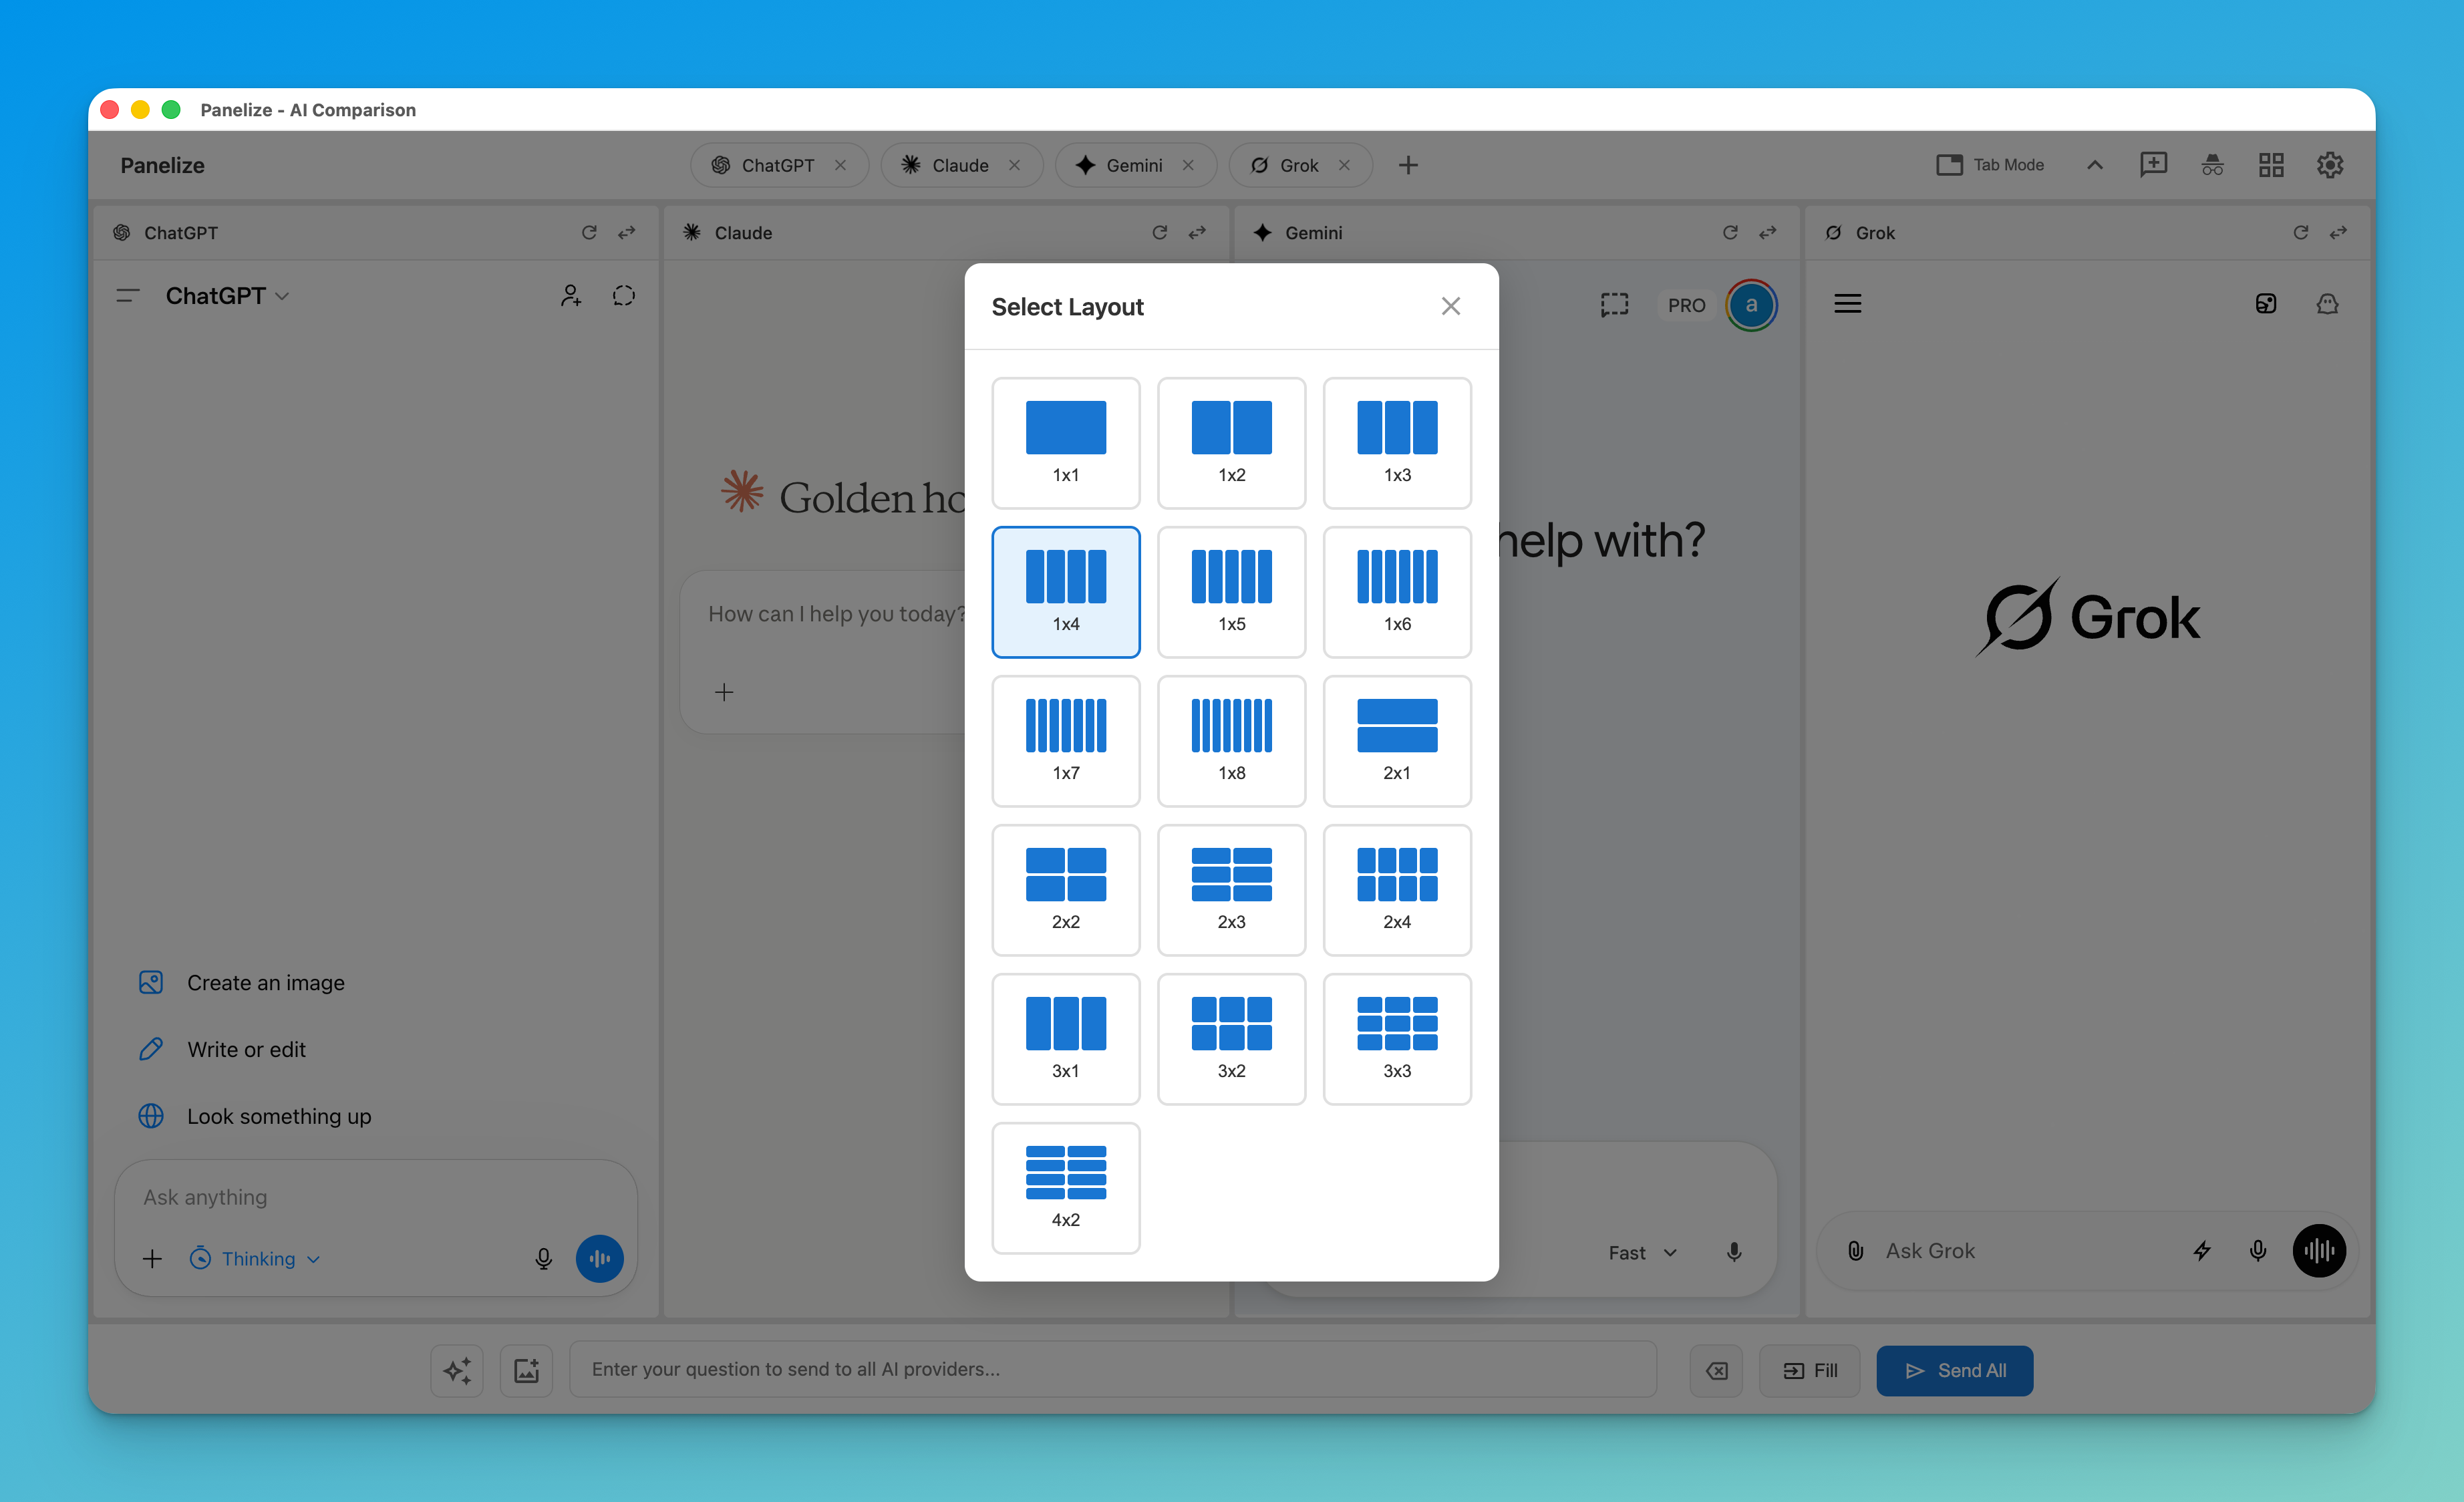
Task: Pick the 3x3 grid layout
Action: tap(1397, 1038)
